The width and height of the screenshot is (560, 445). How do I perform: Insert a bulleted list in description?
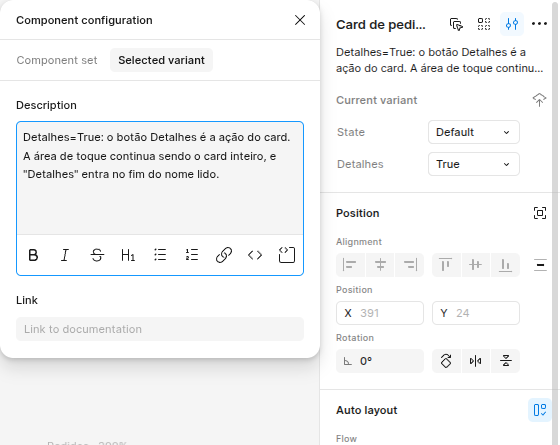click(x=160, y=255)
